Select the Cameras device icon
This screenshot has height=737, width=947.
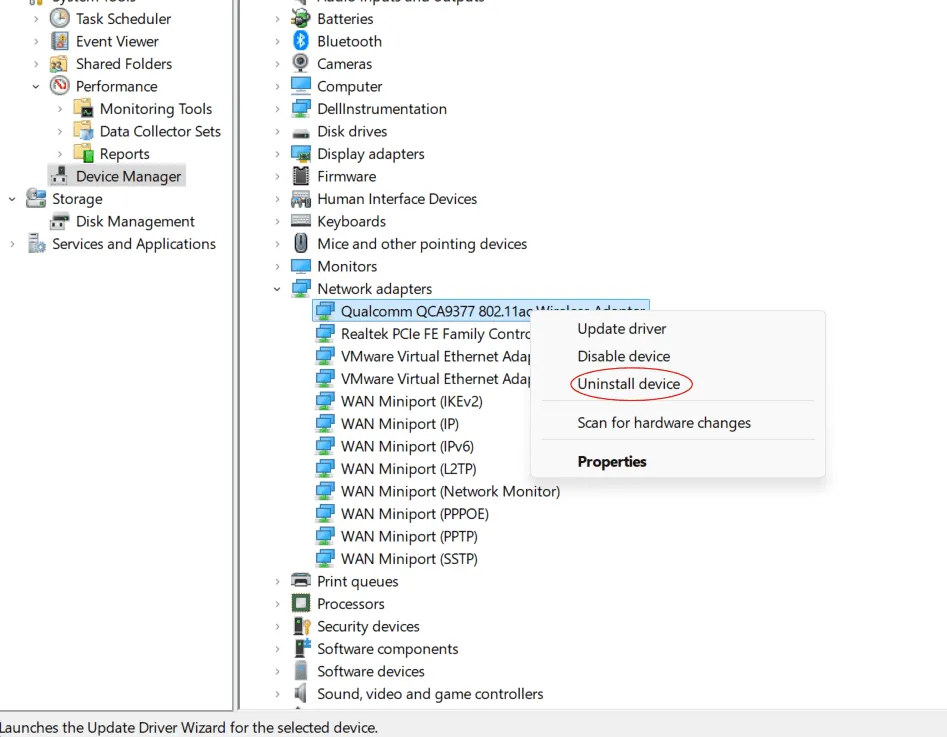(301, 63)
